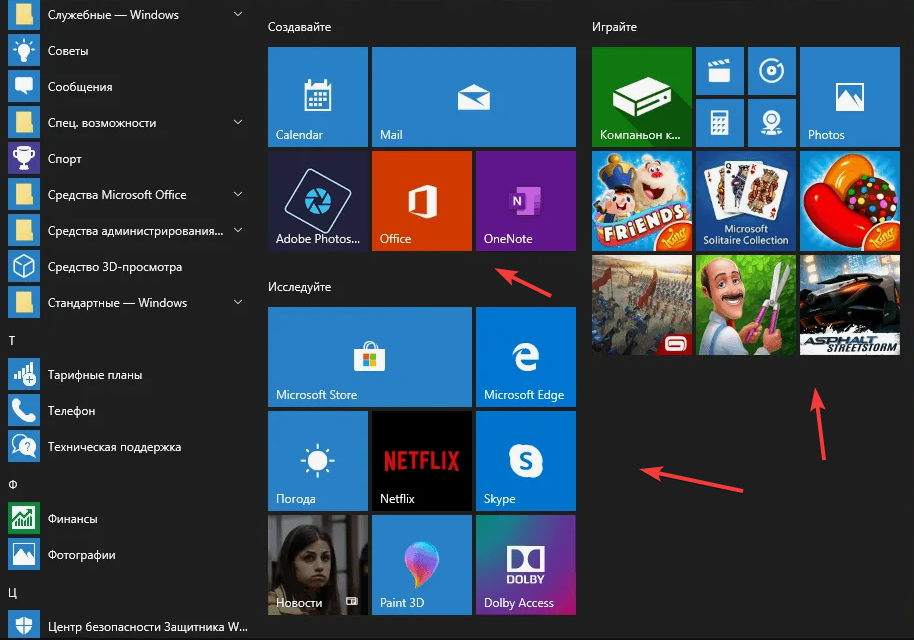The height and width of the screenshot is (640, 914).
Task: Open the small Movies clapperboard tile
Action: [720, 71]
